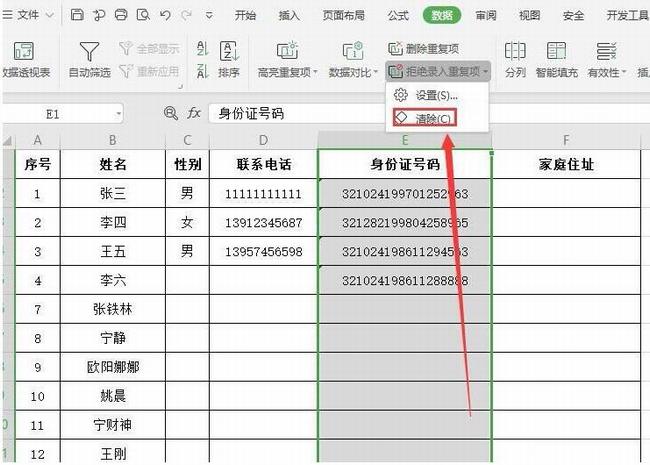Click the cell containing 李四

113,223
